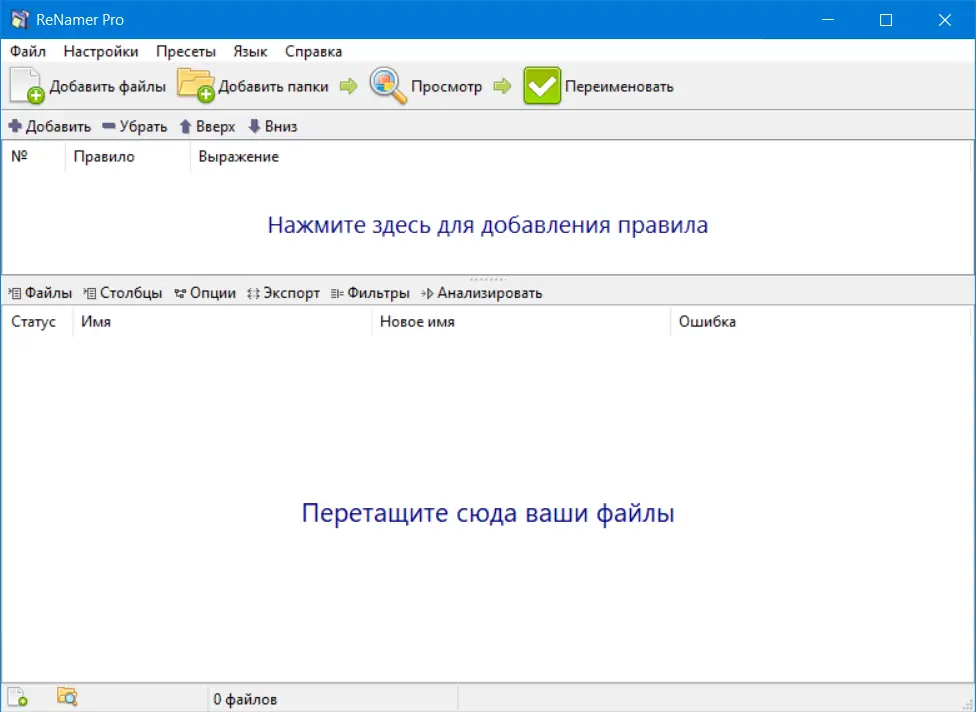This screenshot has width=976, height=712.
Task: Open the Пресеты menu
Action: point(185,51)
